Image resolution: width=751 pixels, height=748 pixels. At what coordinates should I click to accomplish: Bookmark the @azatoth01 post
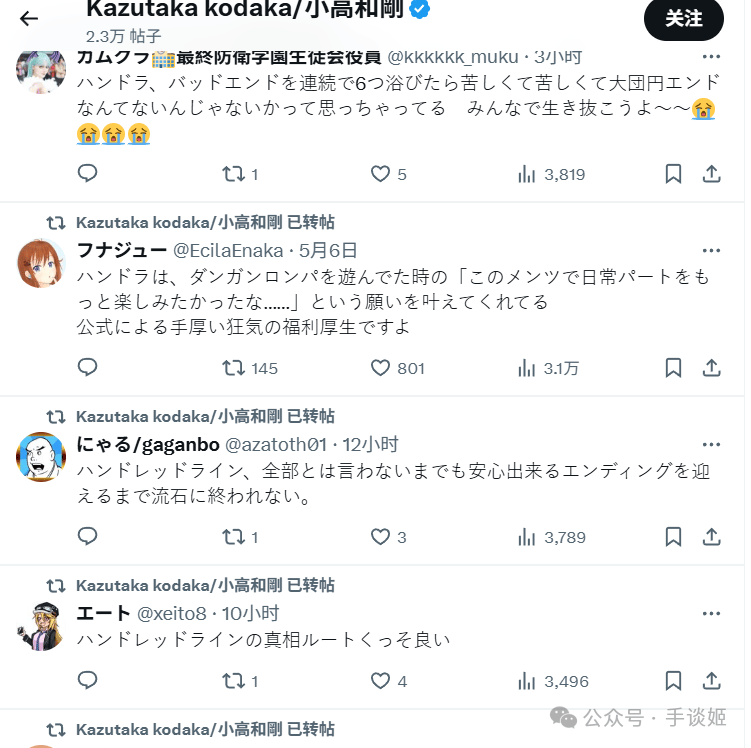[x=673, y=537]
